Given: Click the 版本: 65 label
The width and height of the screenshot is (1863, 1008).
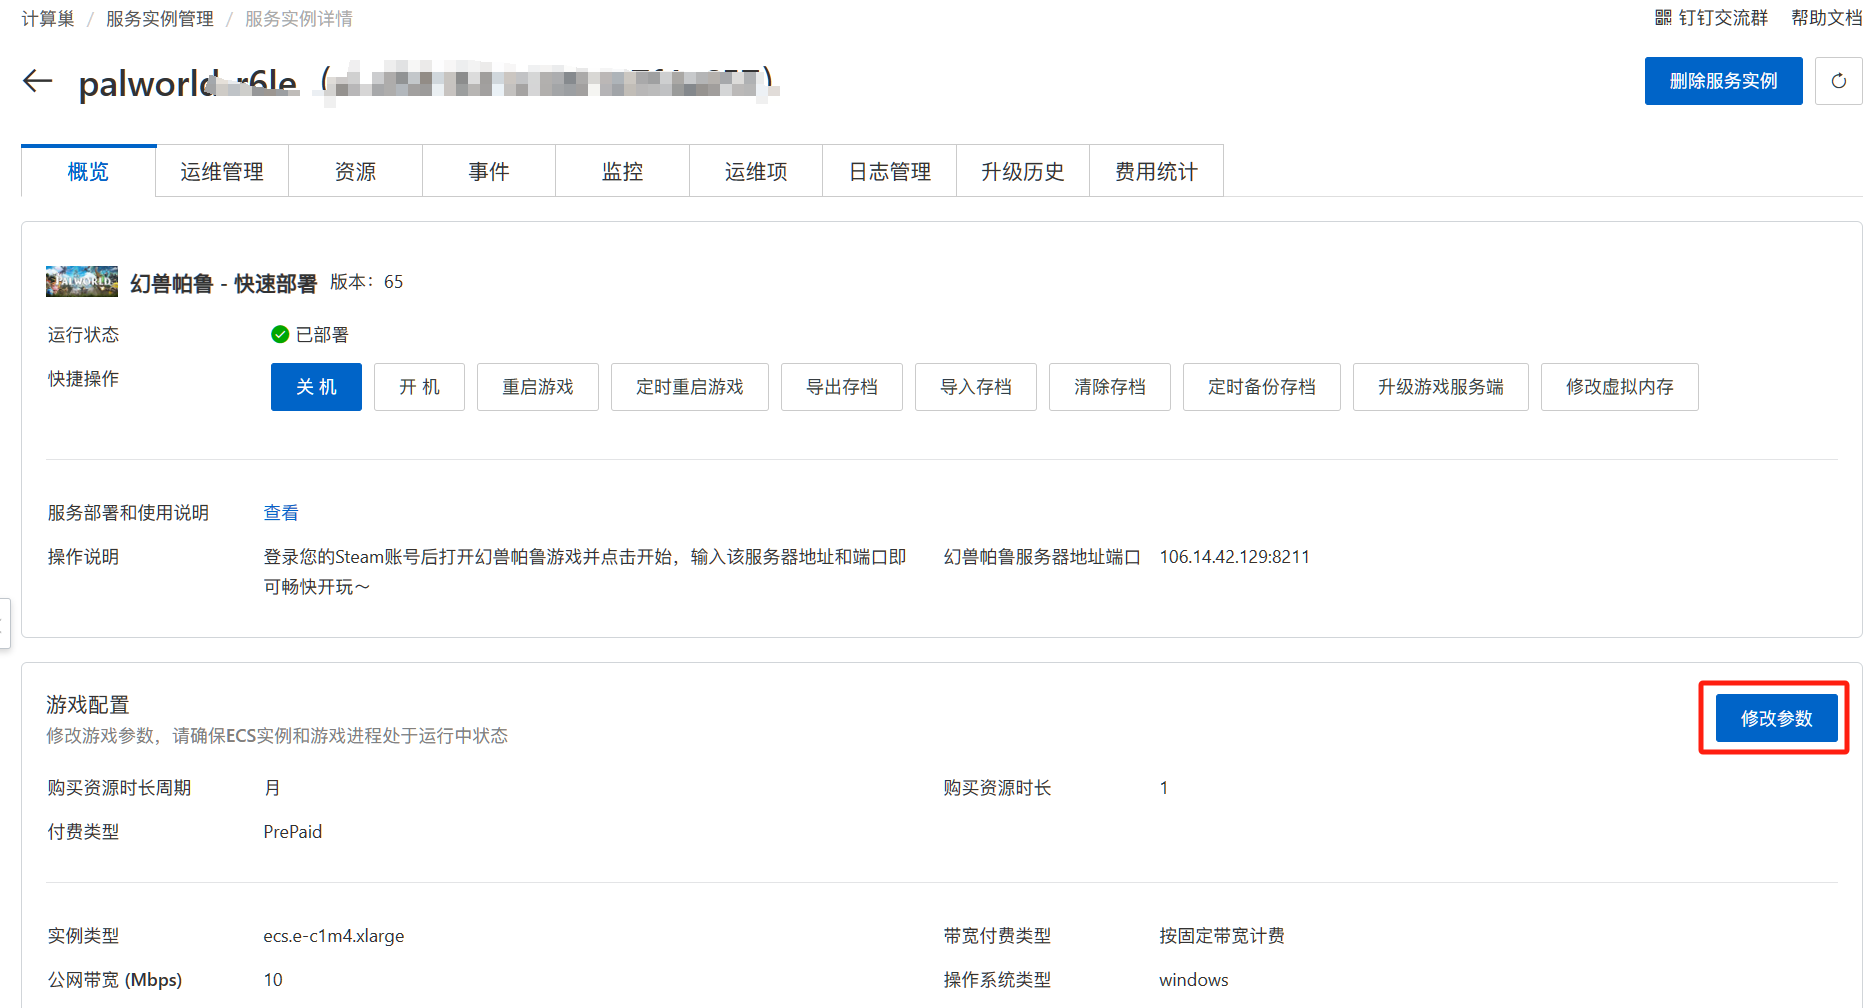Looking at the screenshot, I should [x=367, y=282].
